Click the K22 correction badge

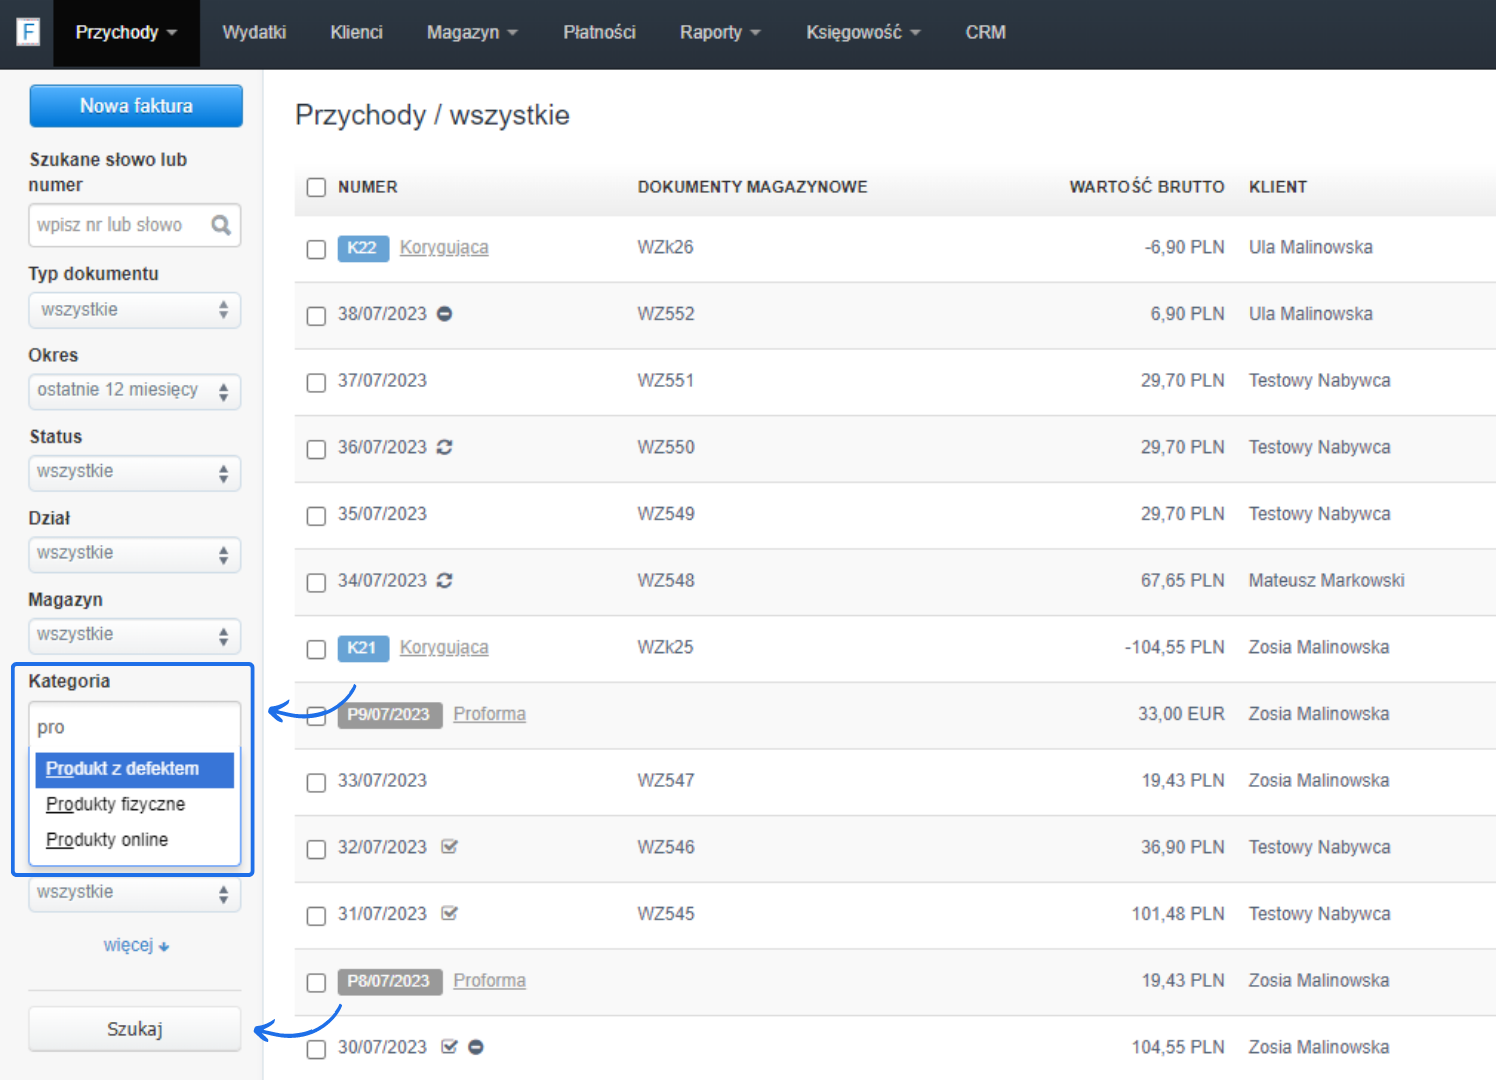(362, 248)
